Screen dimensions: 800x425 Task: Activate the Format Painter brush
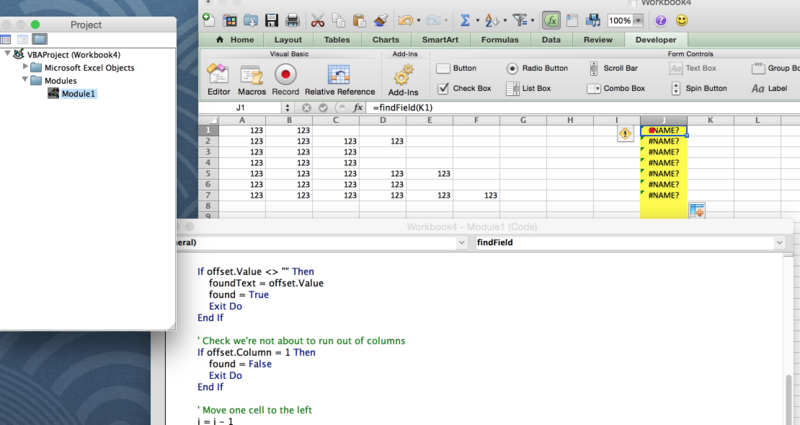380,20
